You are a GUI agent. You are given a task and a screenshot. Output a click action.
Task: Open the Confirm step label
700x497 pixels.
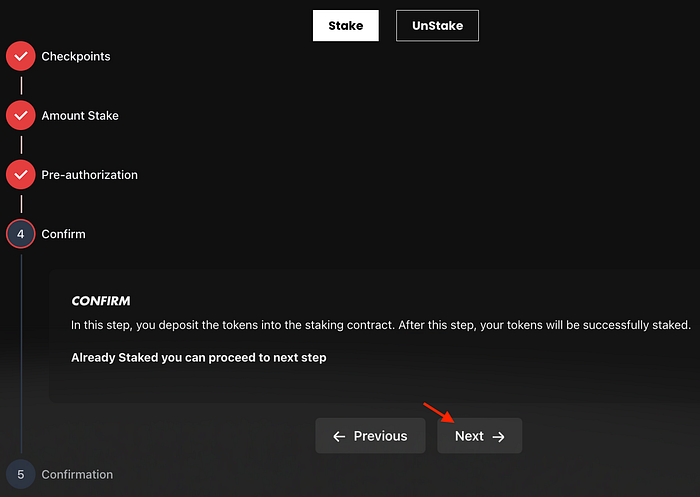(x=63, y=234)
